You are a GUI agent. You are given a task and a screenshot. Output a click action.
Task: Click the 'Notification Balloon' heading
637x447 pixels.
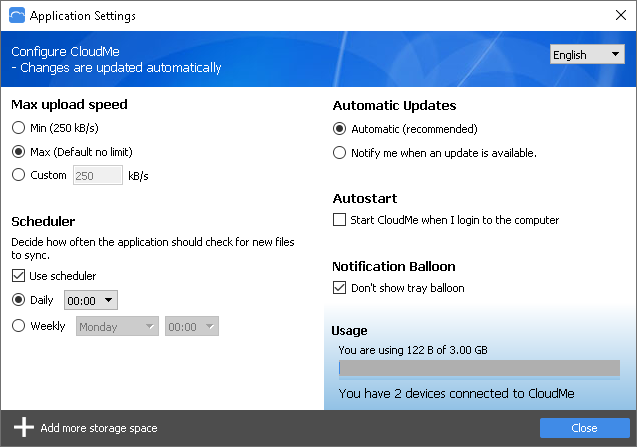pos(394,267)
